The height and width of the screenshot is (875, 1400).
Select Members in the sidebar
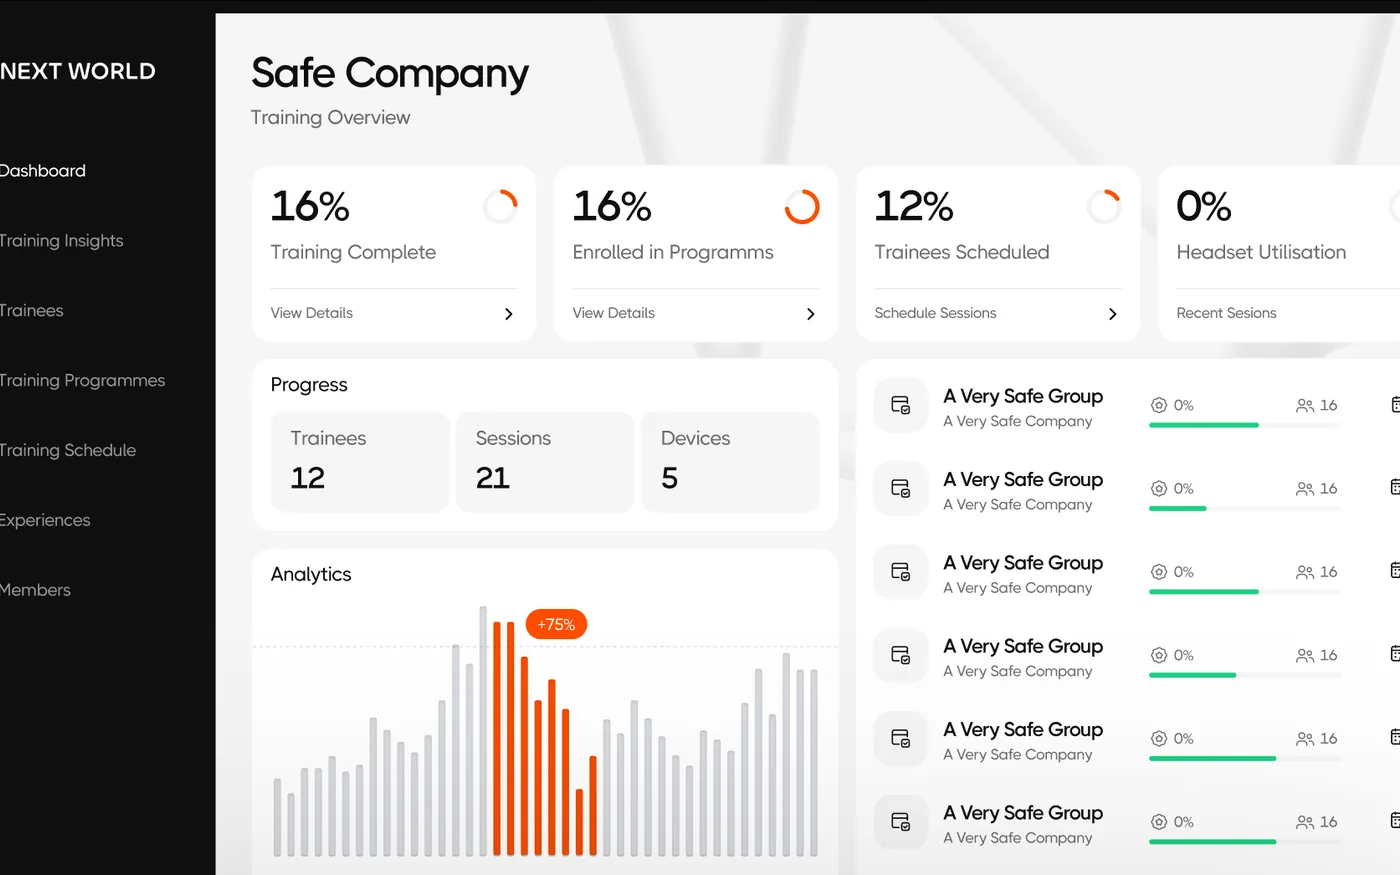click(35, 591)
